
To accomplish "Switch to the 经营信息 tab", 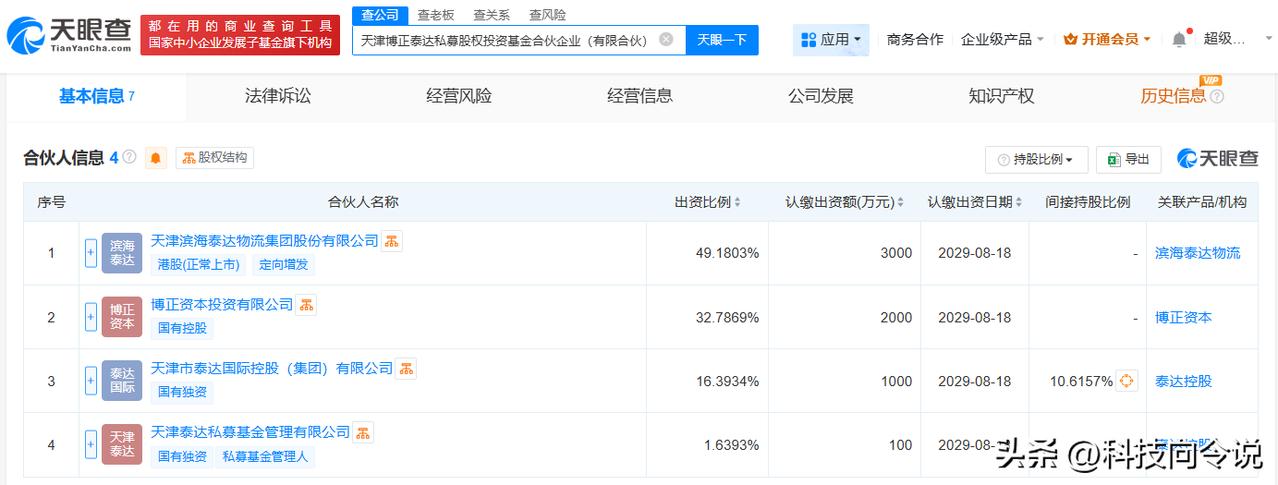I will pyautogui.click(x=640, y=96).
